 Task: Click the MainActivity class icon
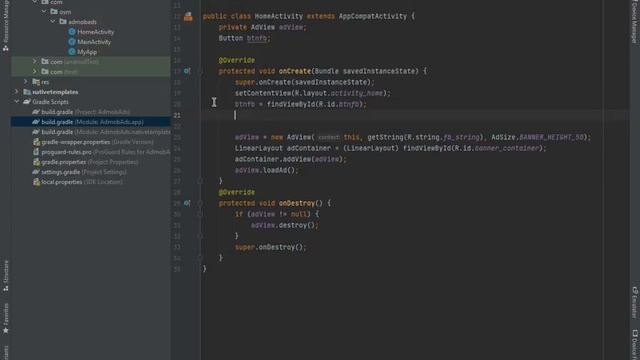[72, 42]
